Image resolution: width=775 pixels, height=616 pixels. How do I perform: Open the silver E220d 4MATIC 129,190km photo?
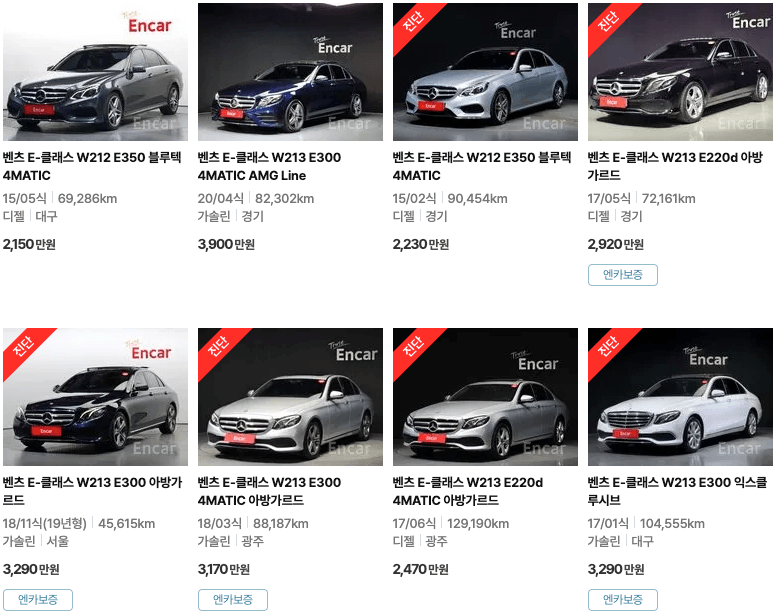click(x=485, y=396)
